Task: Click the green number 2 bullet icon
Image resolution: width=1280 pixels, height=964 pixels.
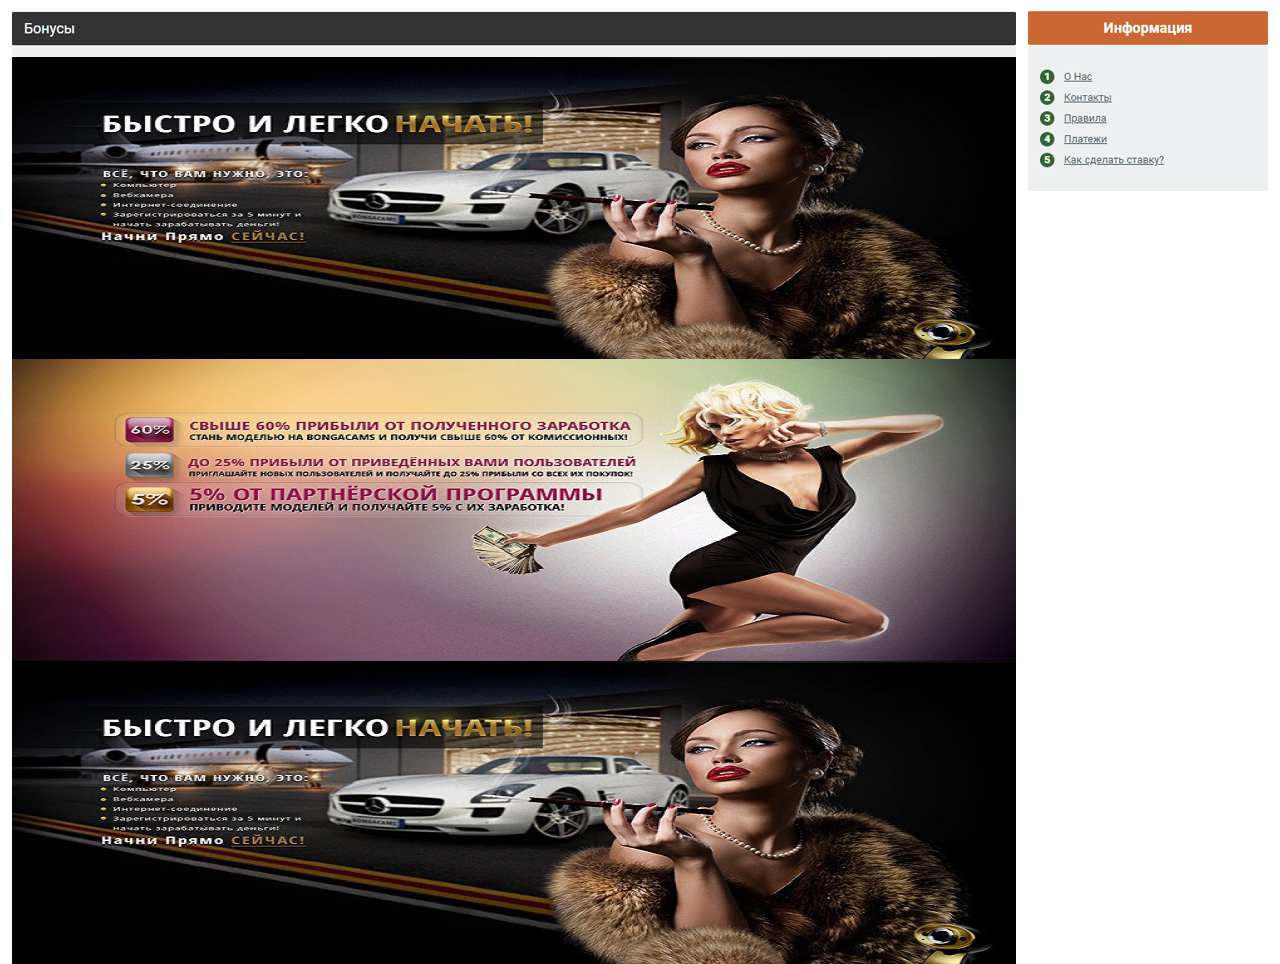Action: click(x=1047, y=98)
